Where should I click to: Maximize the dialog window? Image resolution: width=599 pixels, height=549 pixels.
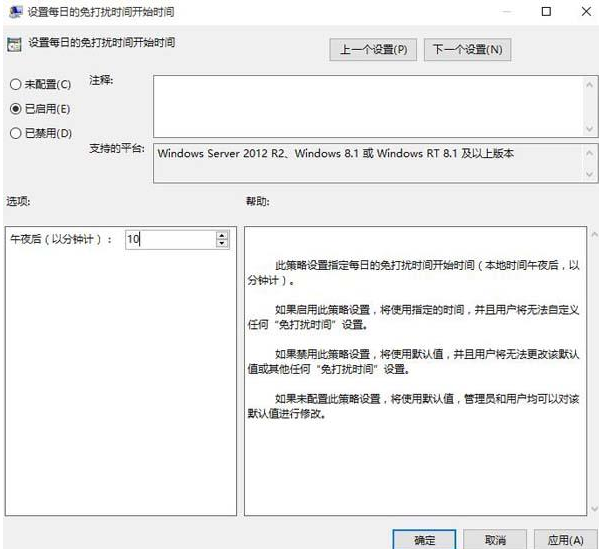[x=546, y=11]
